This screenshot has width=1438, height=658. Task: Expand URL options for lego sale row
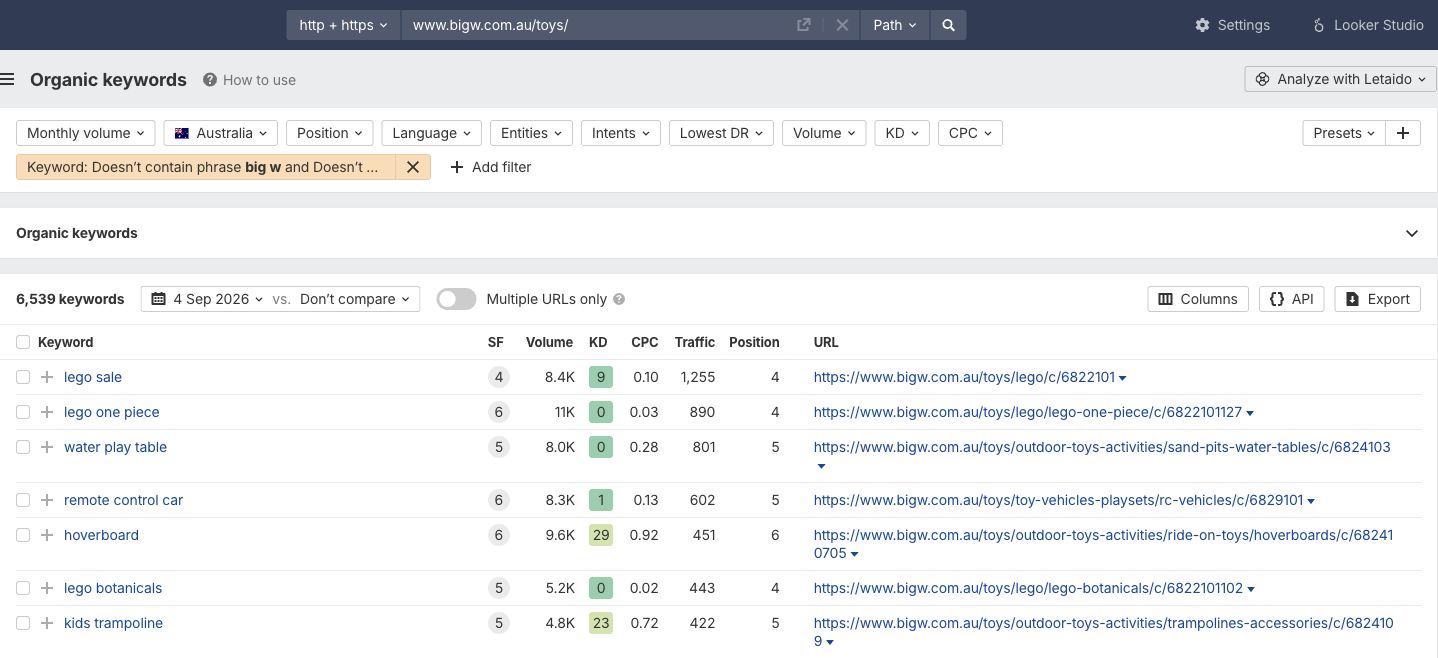pyautogui.click(x=1123, y=378)
